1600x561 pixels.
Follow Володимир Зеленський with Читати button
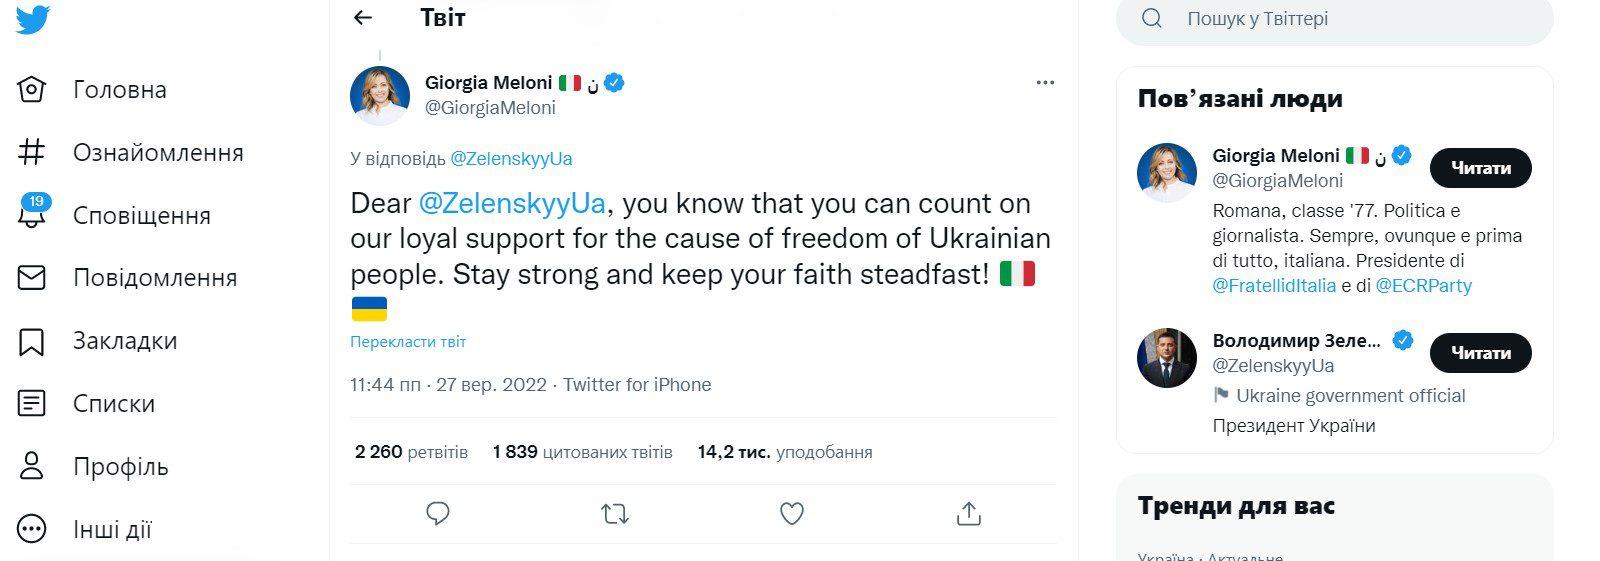pos(1480,353)
